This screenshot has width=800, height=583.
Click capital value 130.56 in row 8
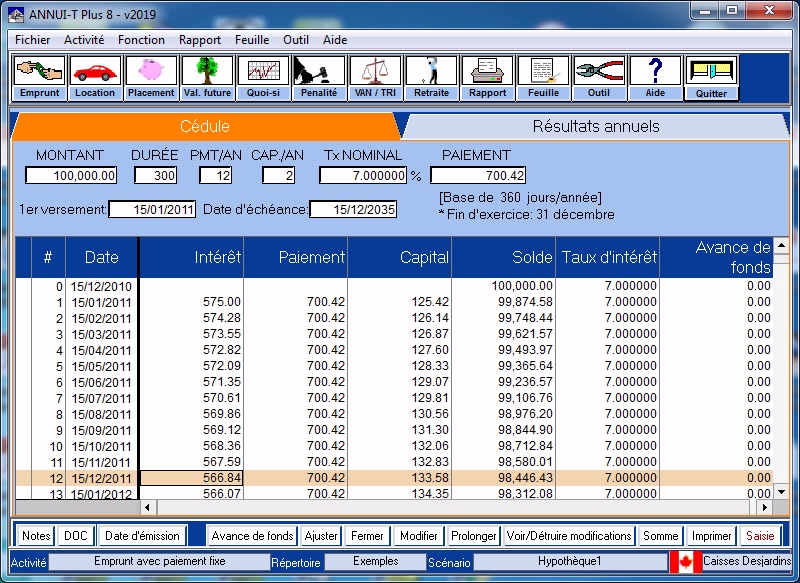[x=399, y=414]
